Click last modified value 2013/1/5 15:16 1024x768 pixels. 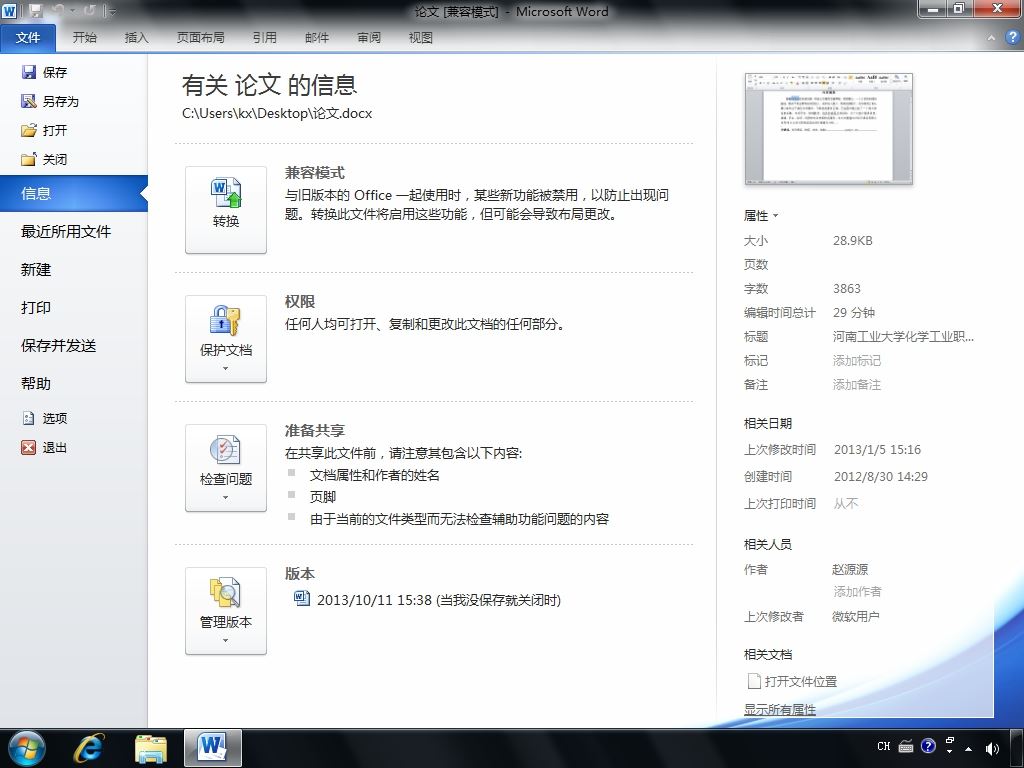(x=877, y=449)
